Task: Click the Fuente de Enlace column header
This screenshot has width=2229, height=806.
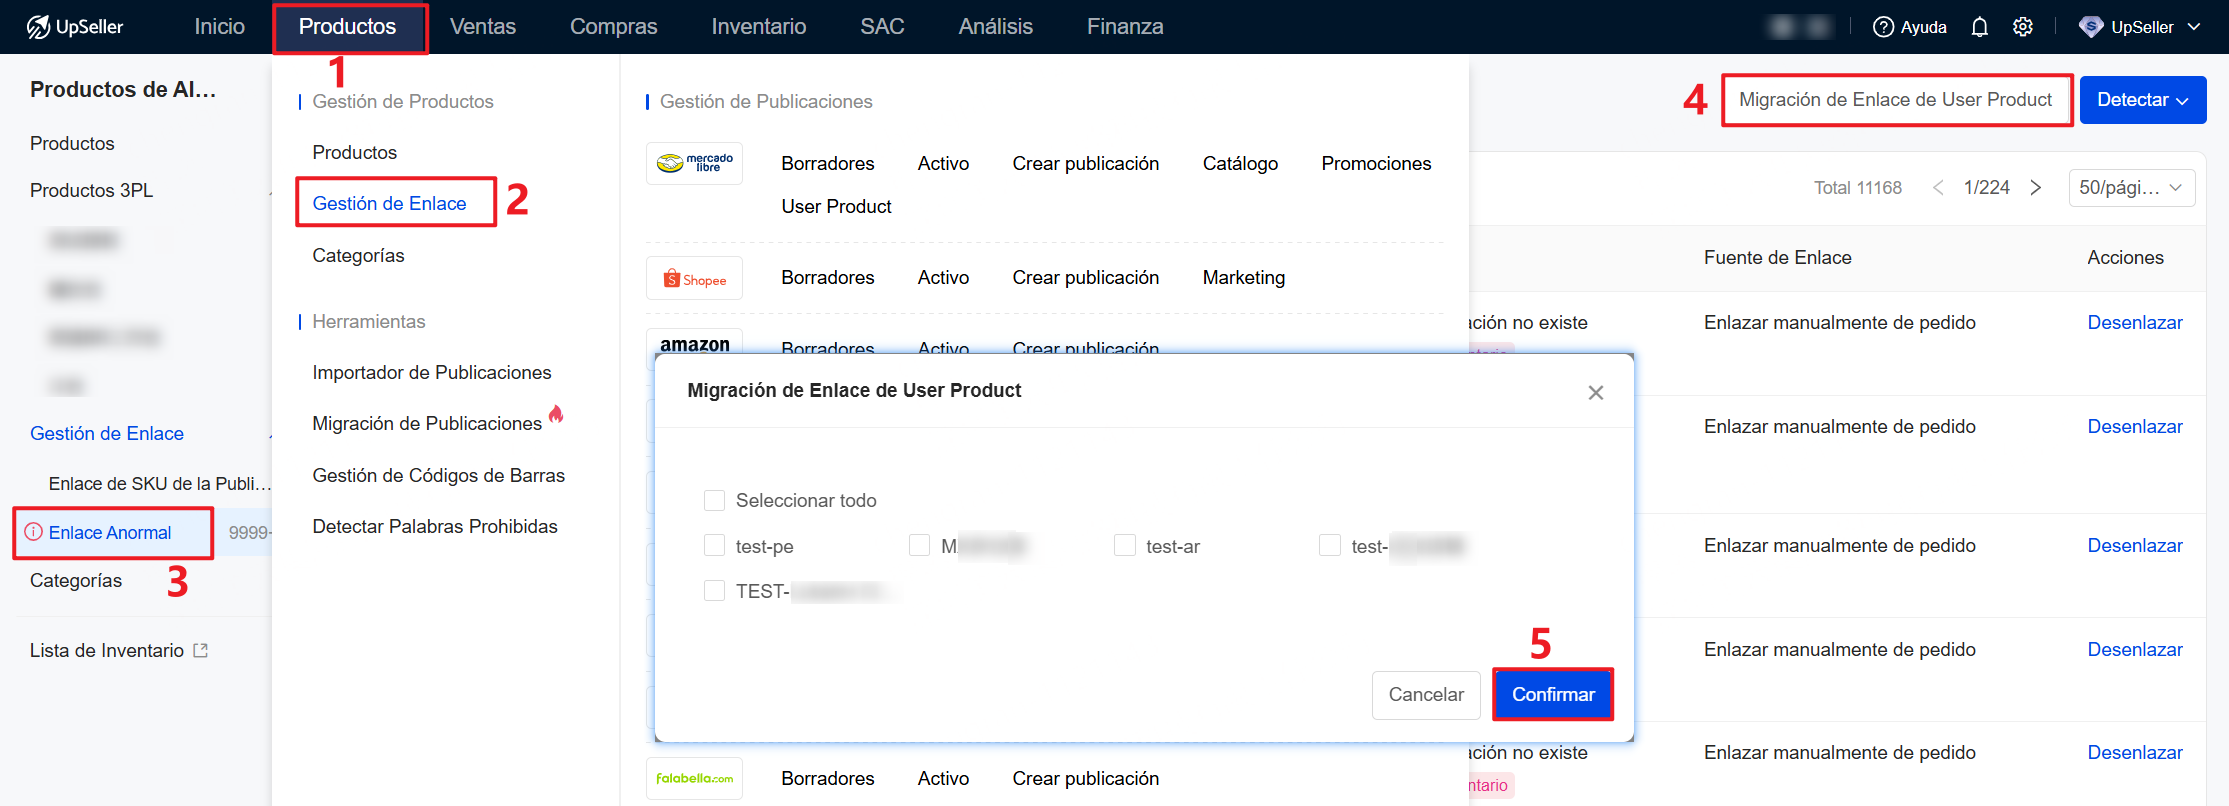Action: pyautogui.click(x=1778, y=257)
